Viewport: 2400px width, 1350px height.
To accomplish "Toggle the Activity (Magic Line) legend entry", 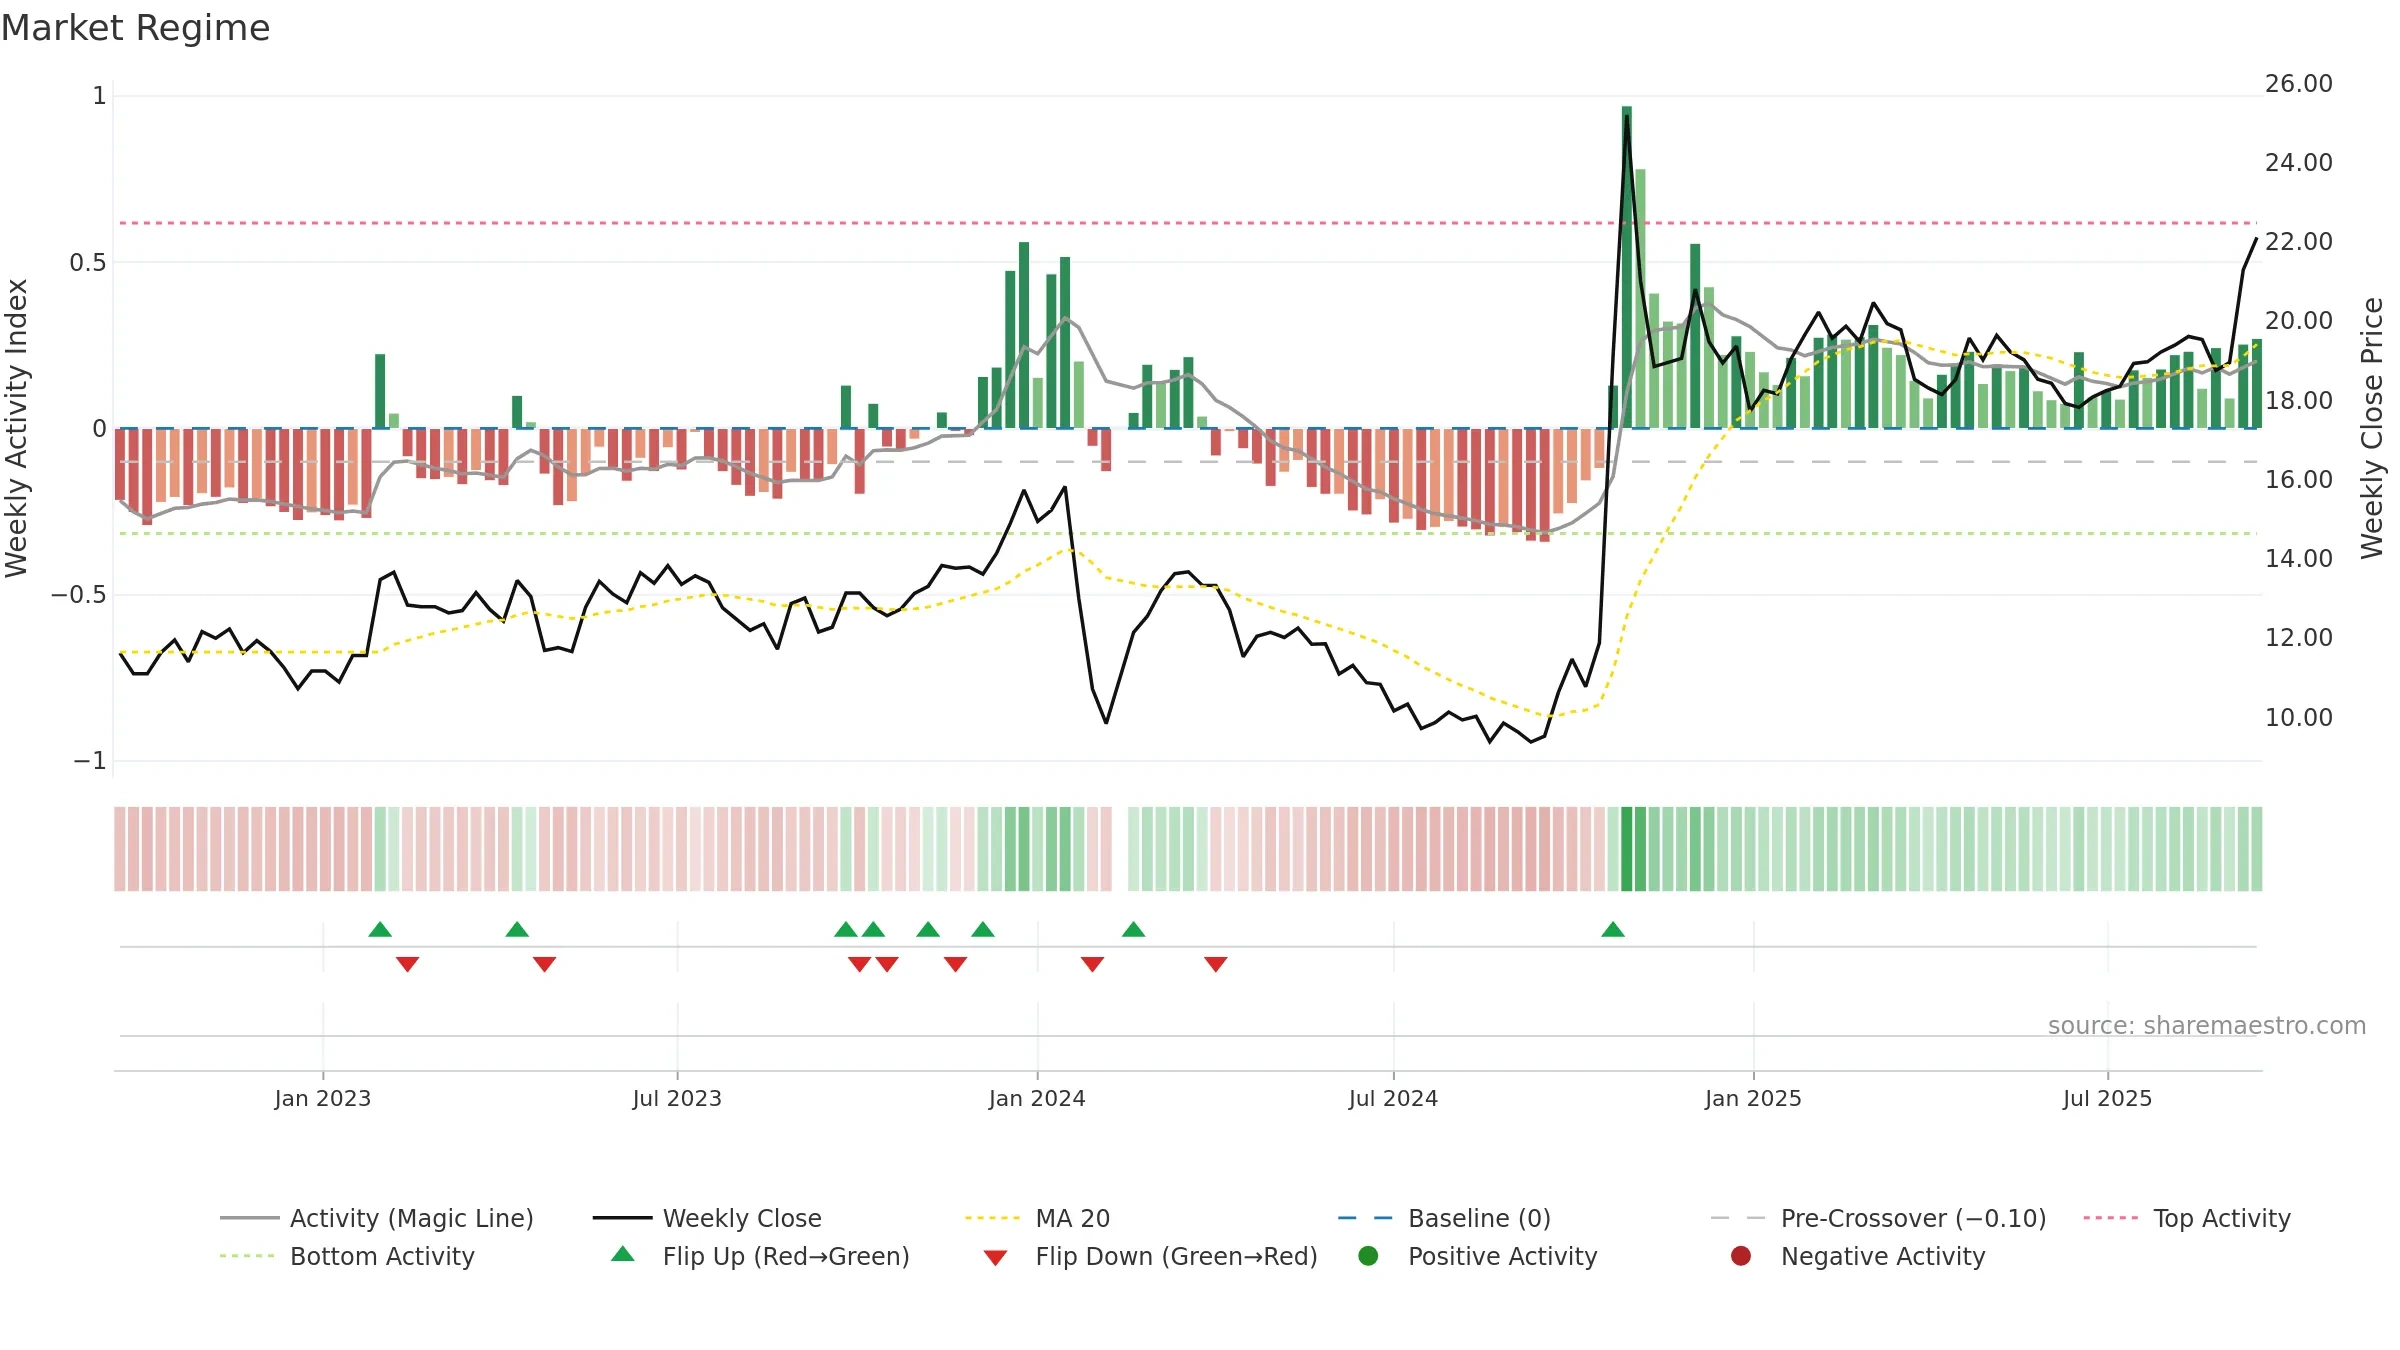I will (x=377, y=1218).
